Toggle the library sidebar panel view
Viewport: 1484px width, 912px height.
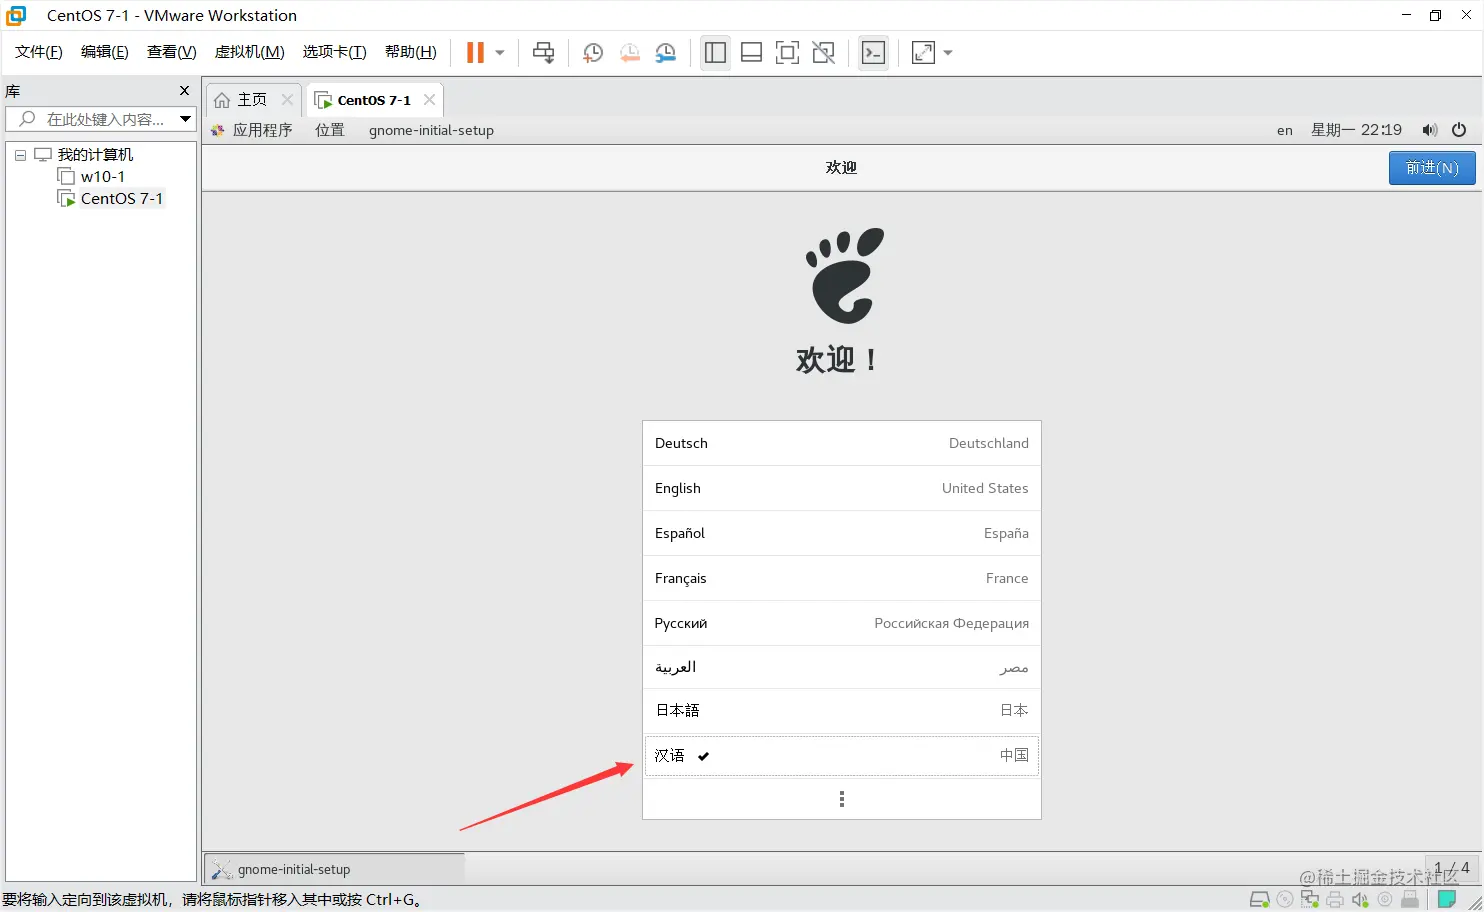pyautogui.click(x=715, y=53)
